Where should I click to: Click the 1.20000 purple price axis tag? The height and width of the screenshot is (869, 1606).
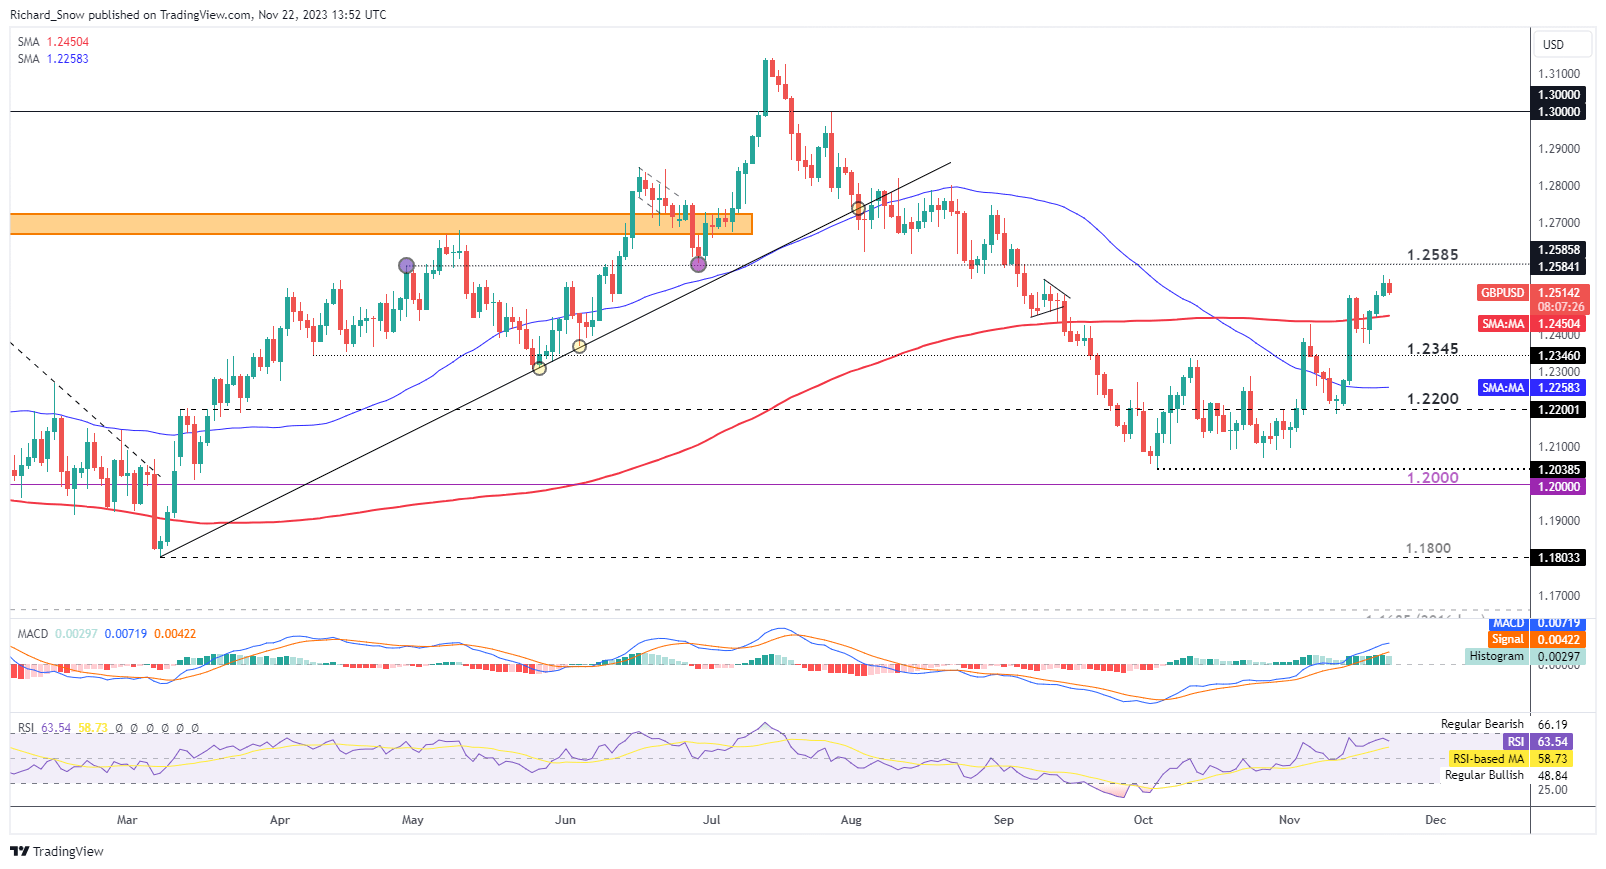[x=1559, y=487]
